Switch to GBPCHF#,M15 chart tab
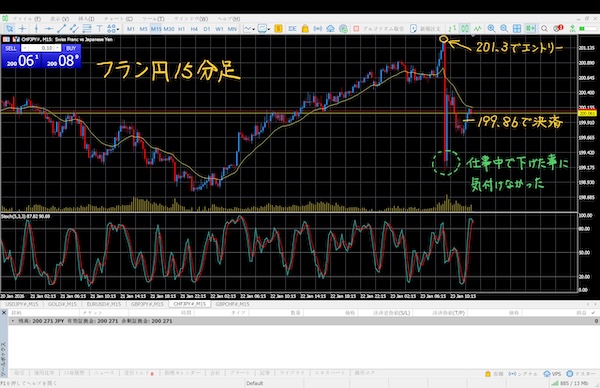600x388 pixels. coord(232,304)
